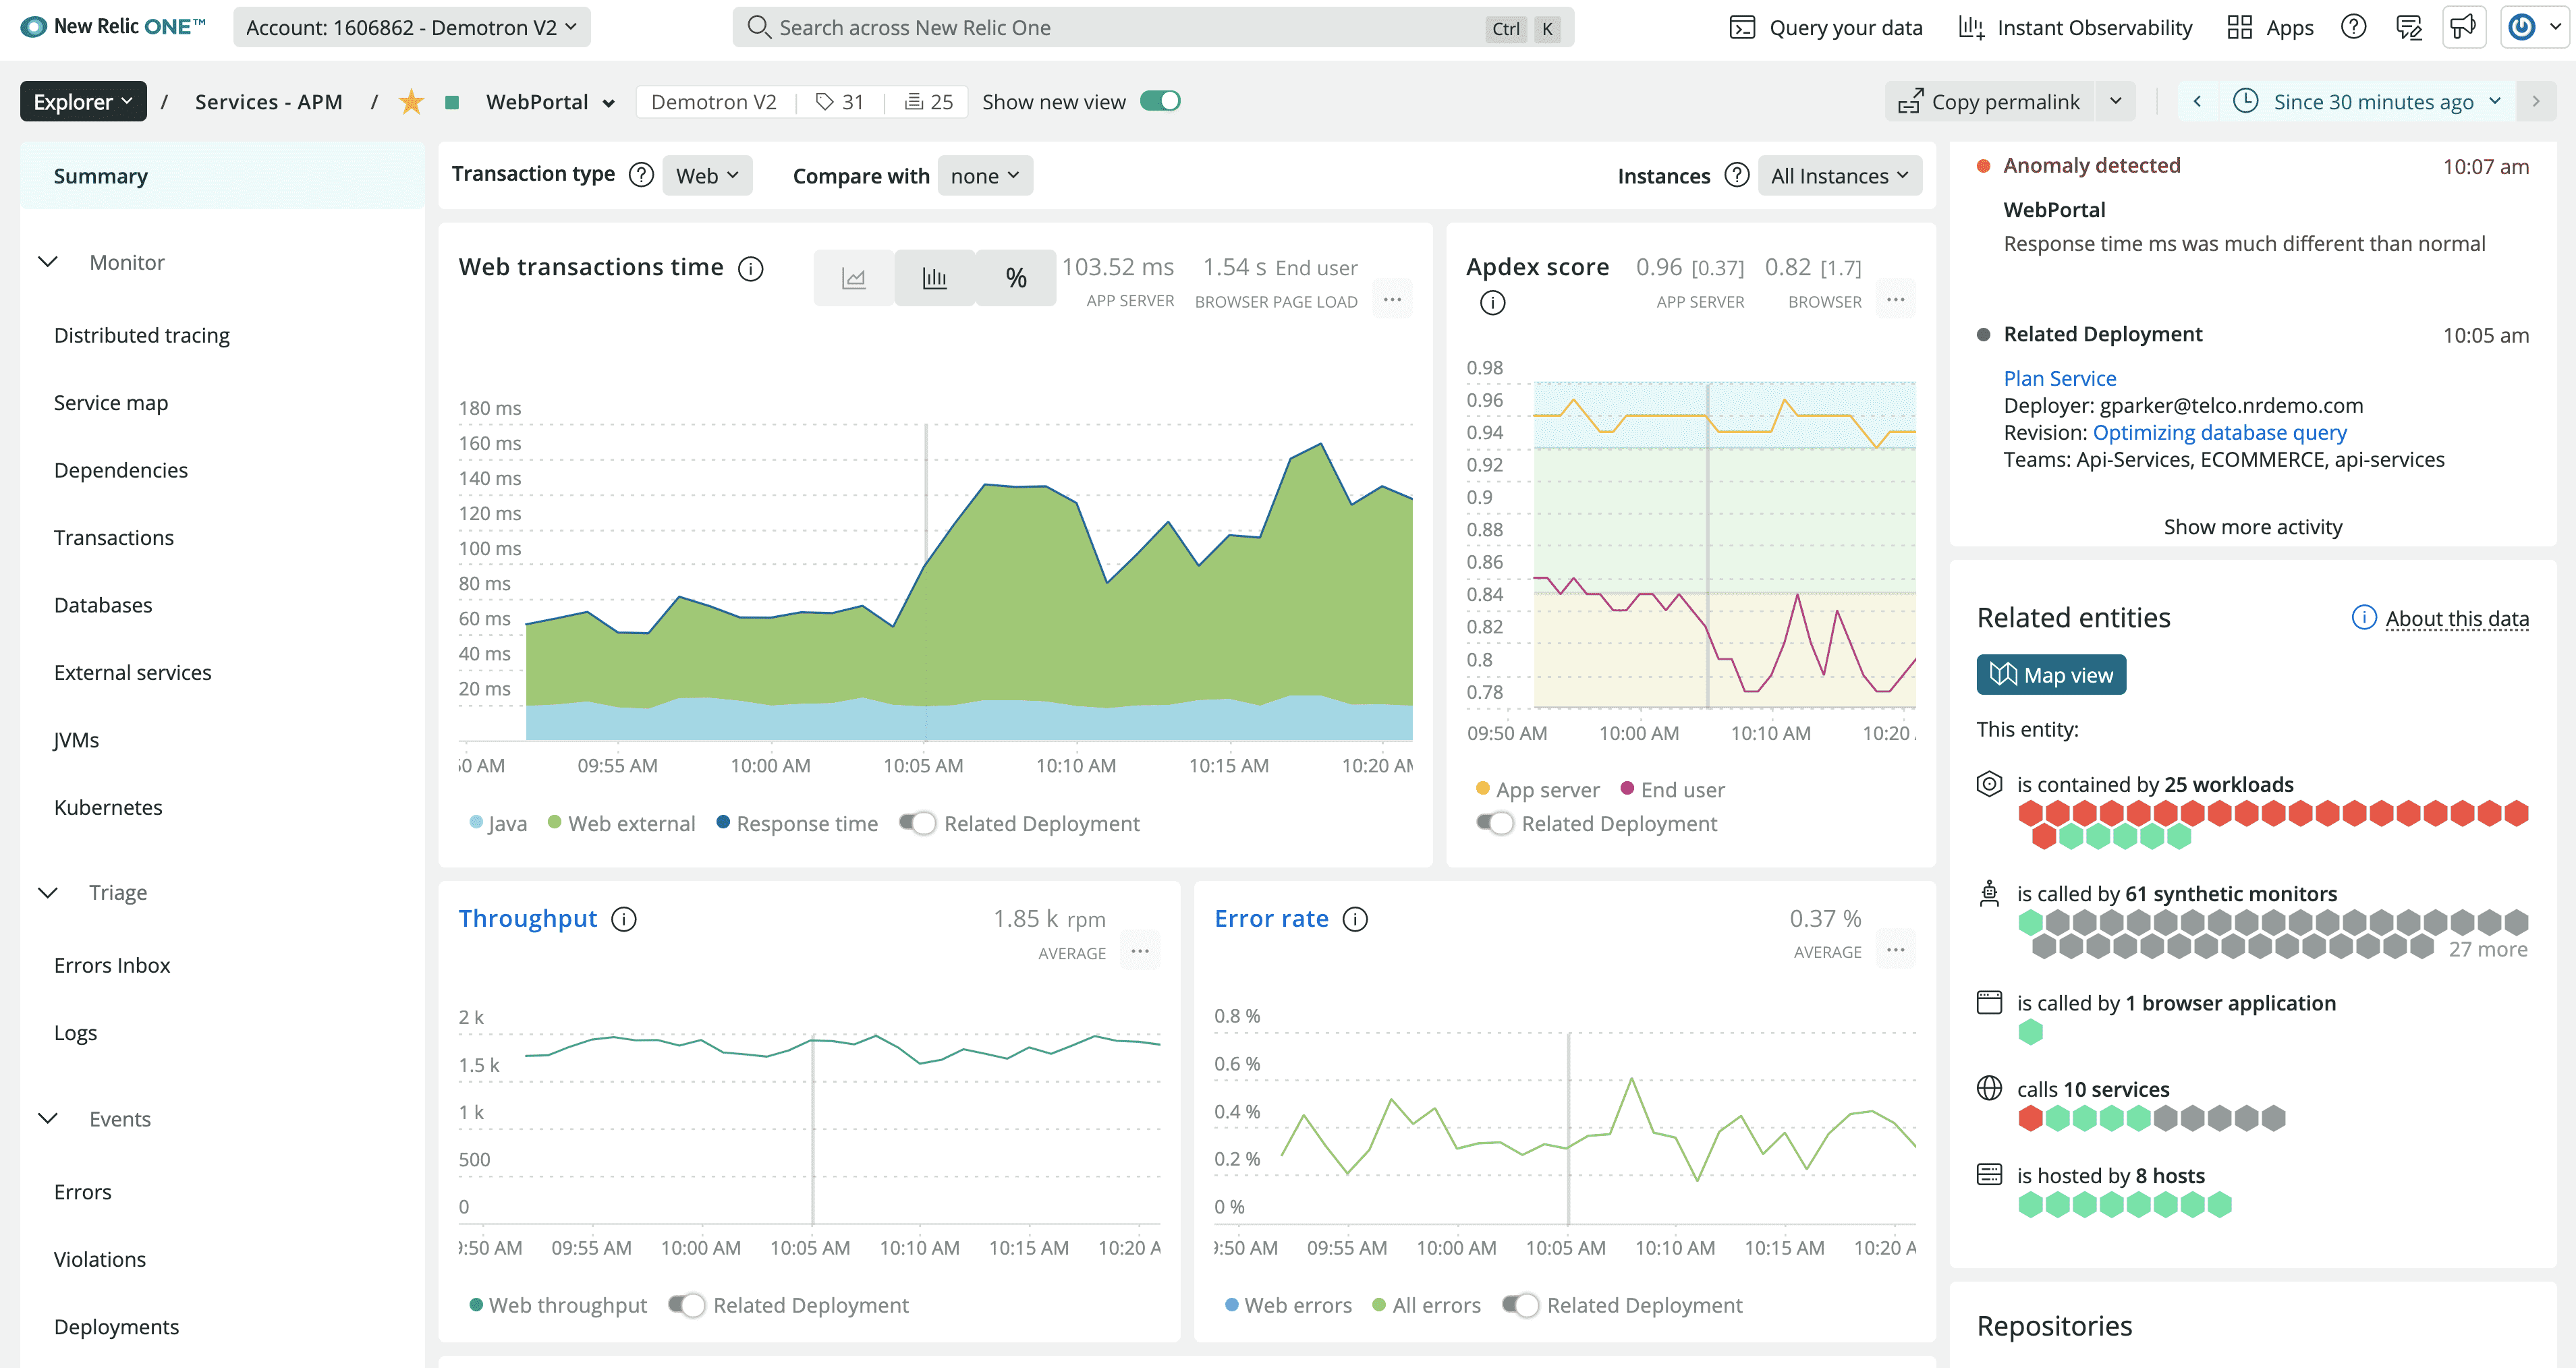This screenshot has width=2576, height=1368.
Task: Star the WebPortal entity as favorite
Action: 411,101
